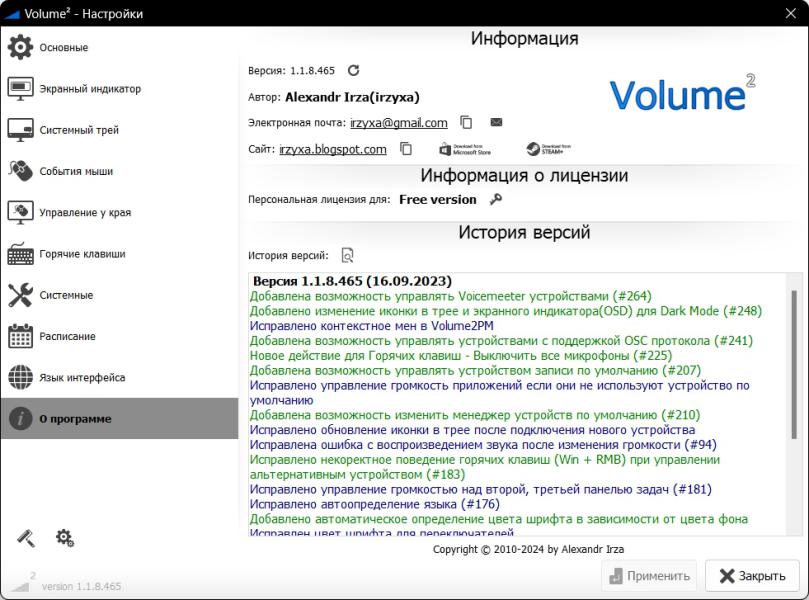809x600 pixels.
Task: Close the Volume² settings window
Action: [790, 13]
